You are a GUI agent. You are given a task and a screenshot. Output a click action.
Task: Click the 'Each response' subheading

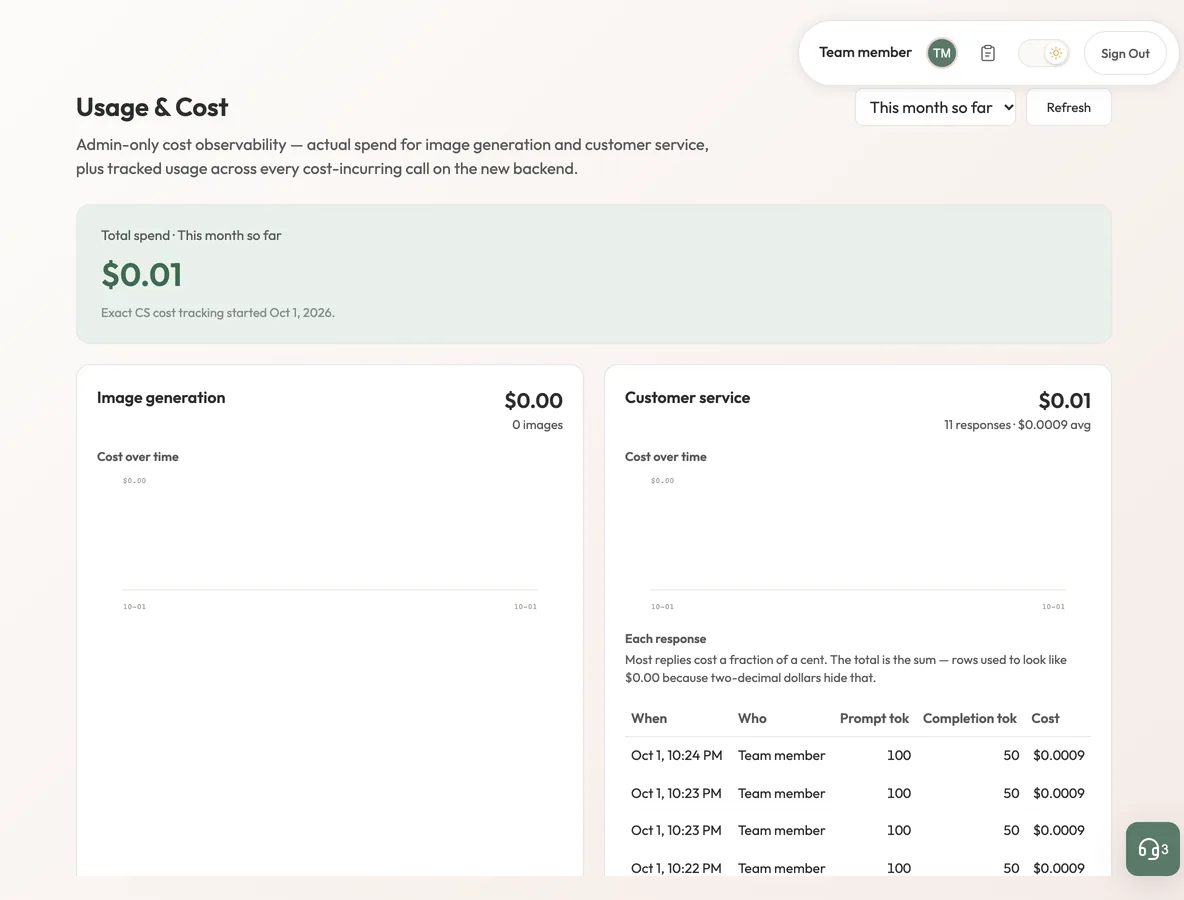pos(665,639)
